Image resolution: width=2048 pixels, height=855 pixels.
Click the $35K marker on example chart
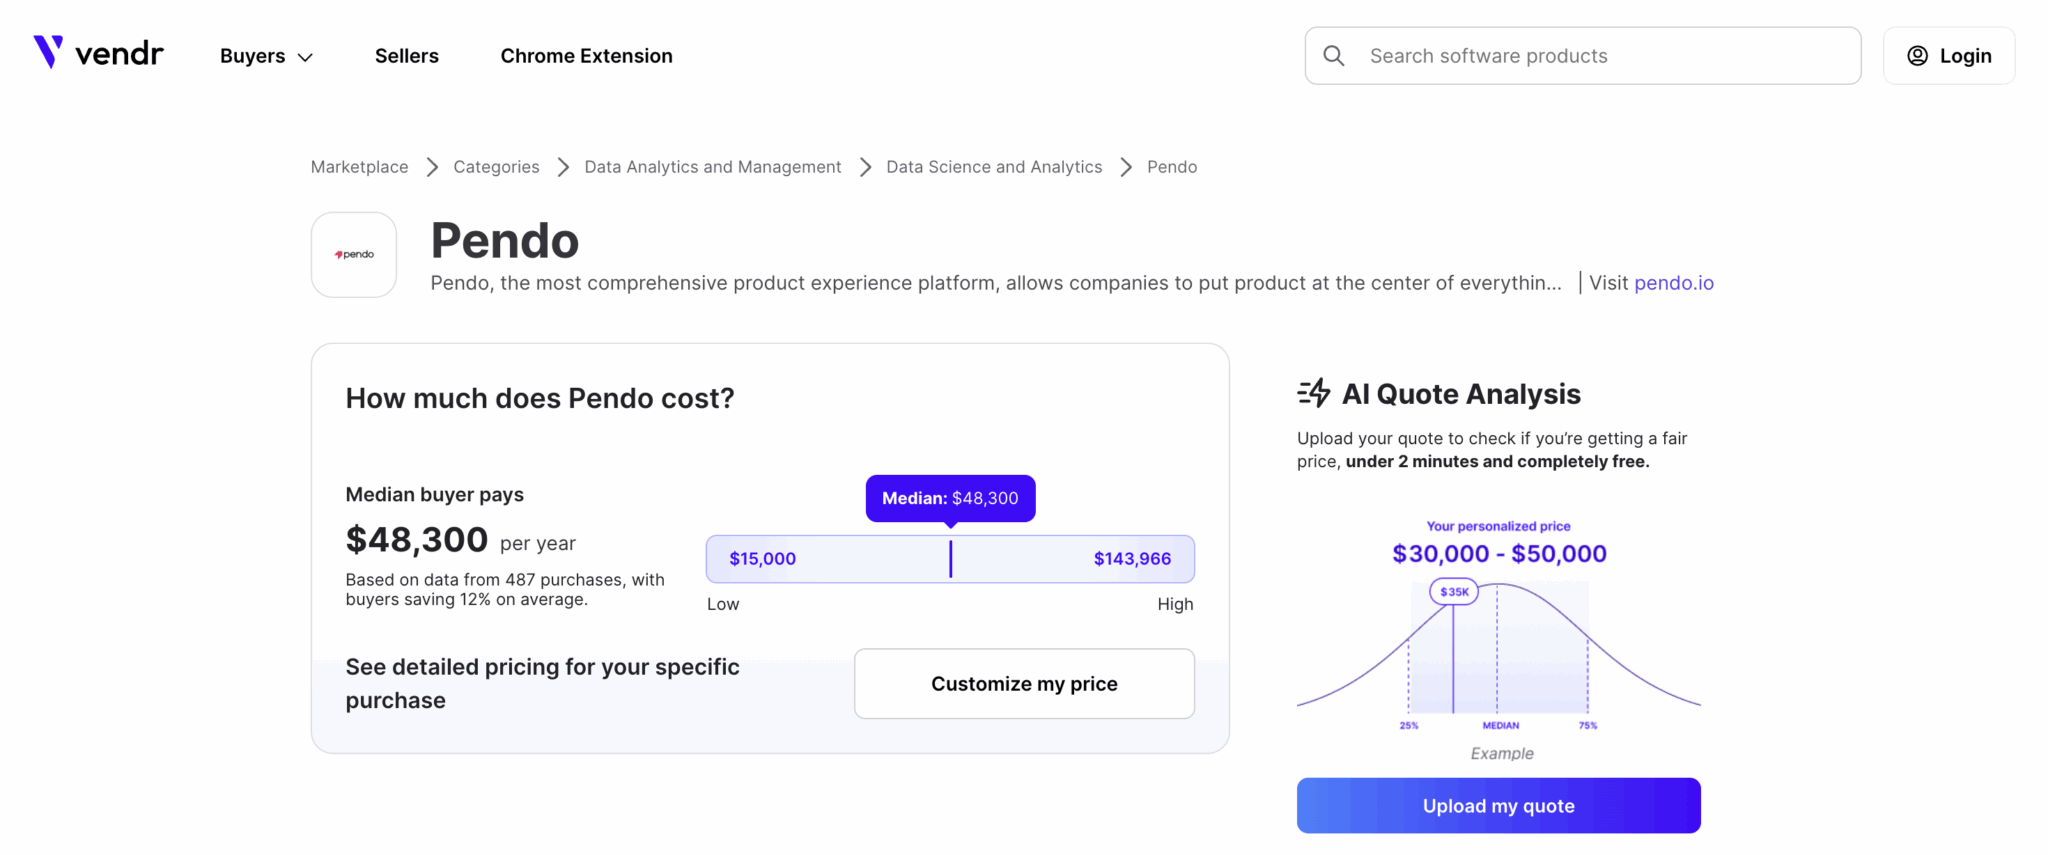tap(1453, 592)
